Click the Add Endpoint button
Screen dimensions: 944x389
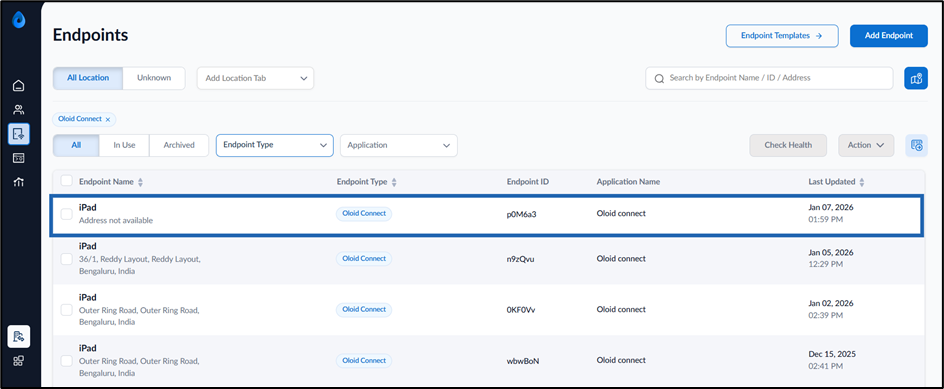[889, 36]
